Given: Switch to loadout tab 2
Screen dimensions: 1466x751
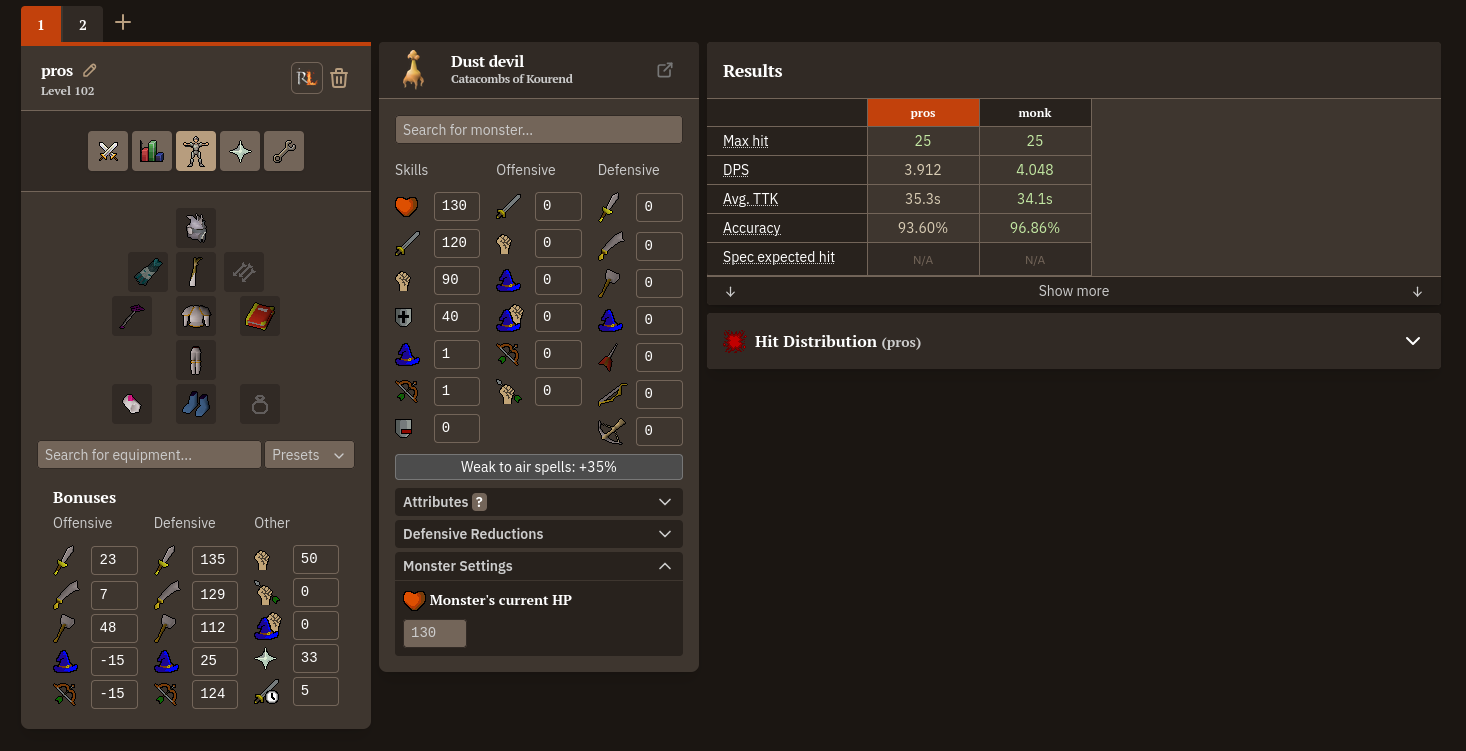Looking at the screenshot, I should point(83,25).
